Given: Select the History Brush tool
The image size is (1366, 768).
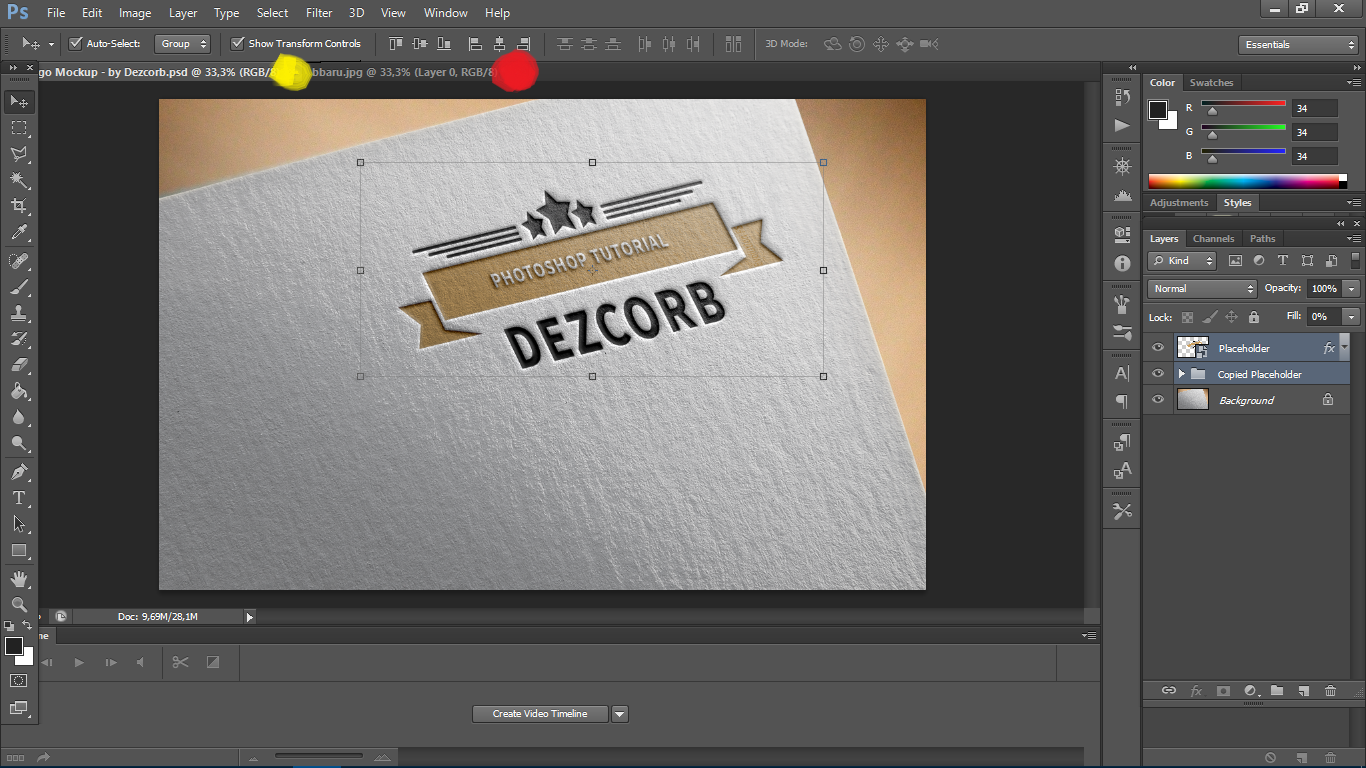Looking at the screenshot, I should (x=19, y=339).
